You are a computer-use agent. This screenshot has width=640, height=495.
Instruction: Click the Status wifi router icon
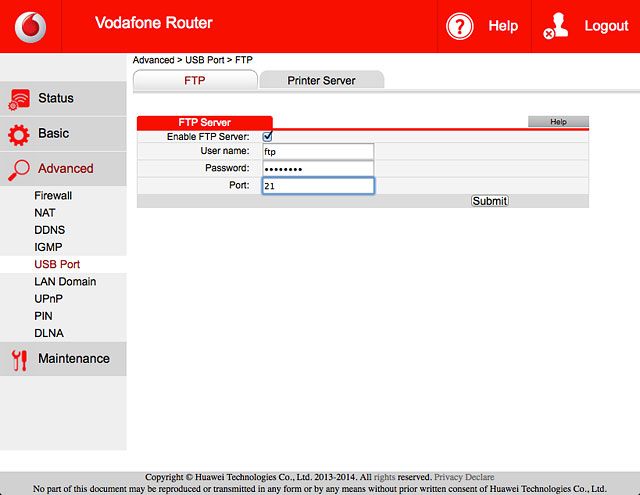point(19,100)
